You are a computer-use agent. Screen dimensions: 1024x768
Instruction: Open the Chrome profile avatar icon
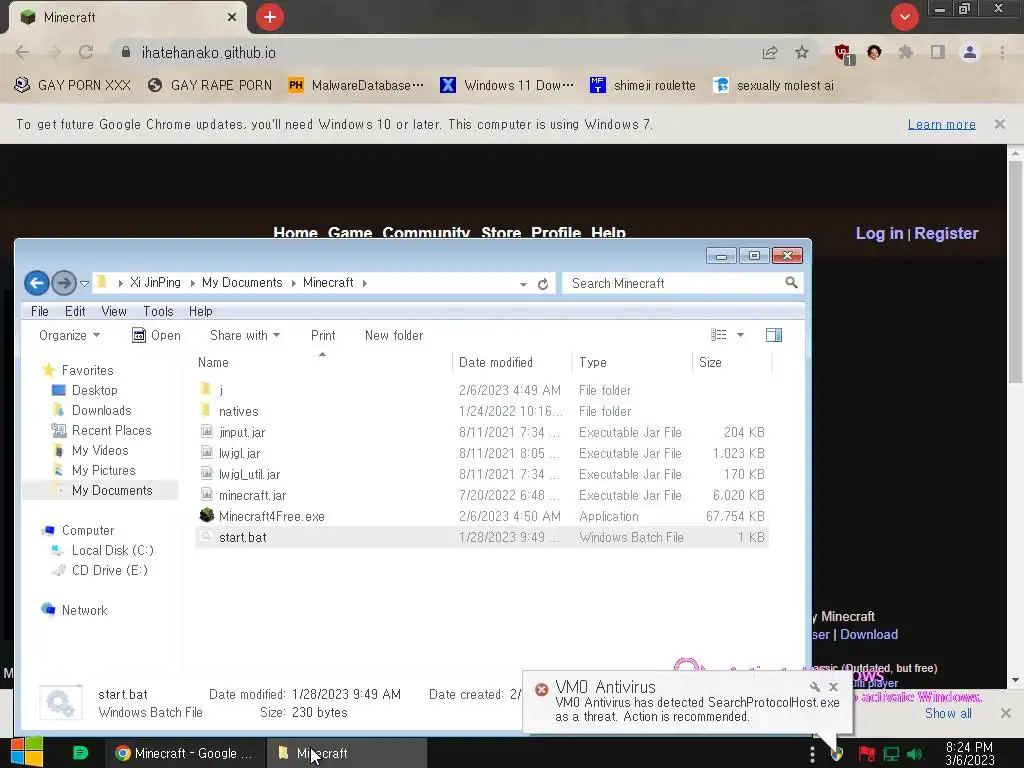click(970, 53)
